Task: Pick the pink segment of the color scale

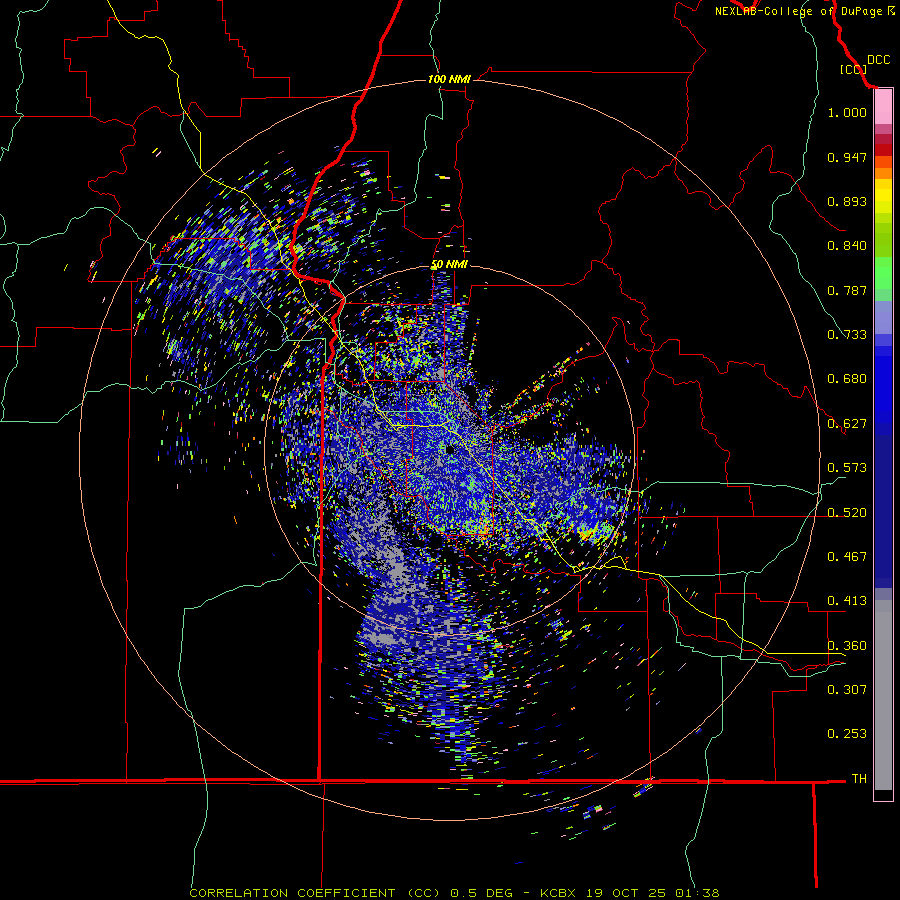Action: [883, 107]
